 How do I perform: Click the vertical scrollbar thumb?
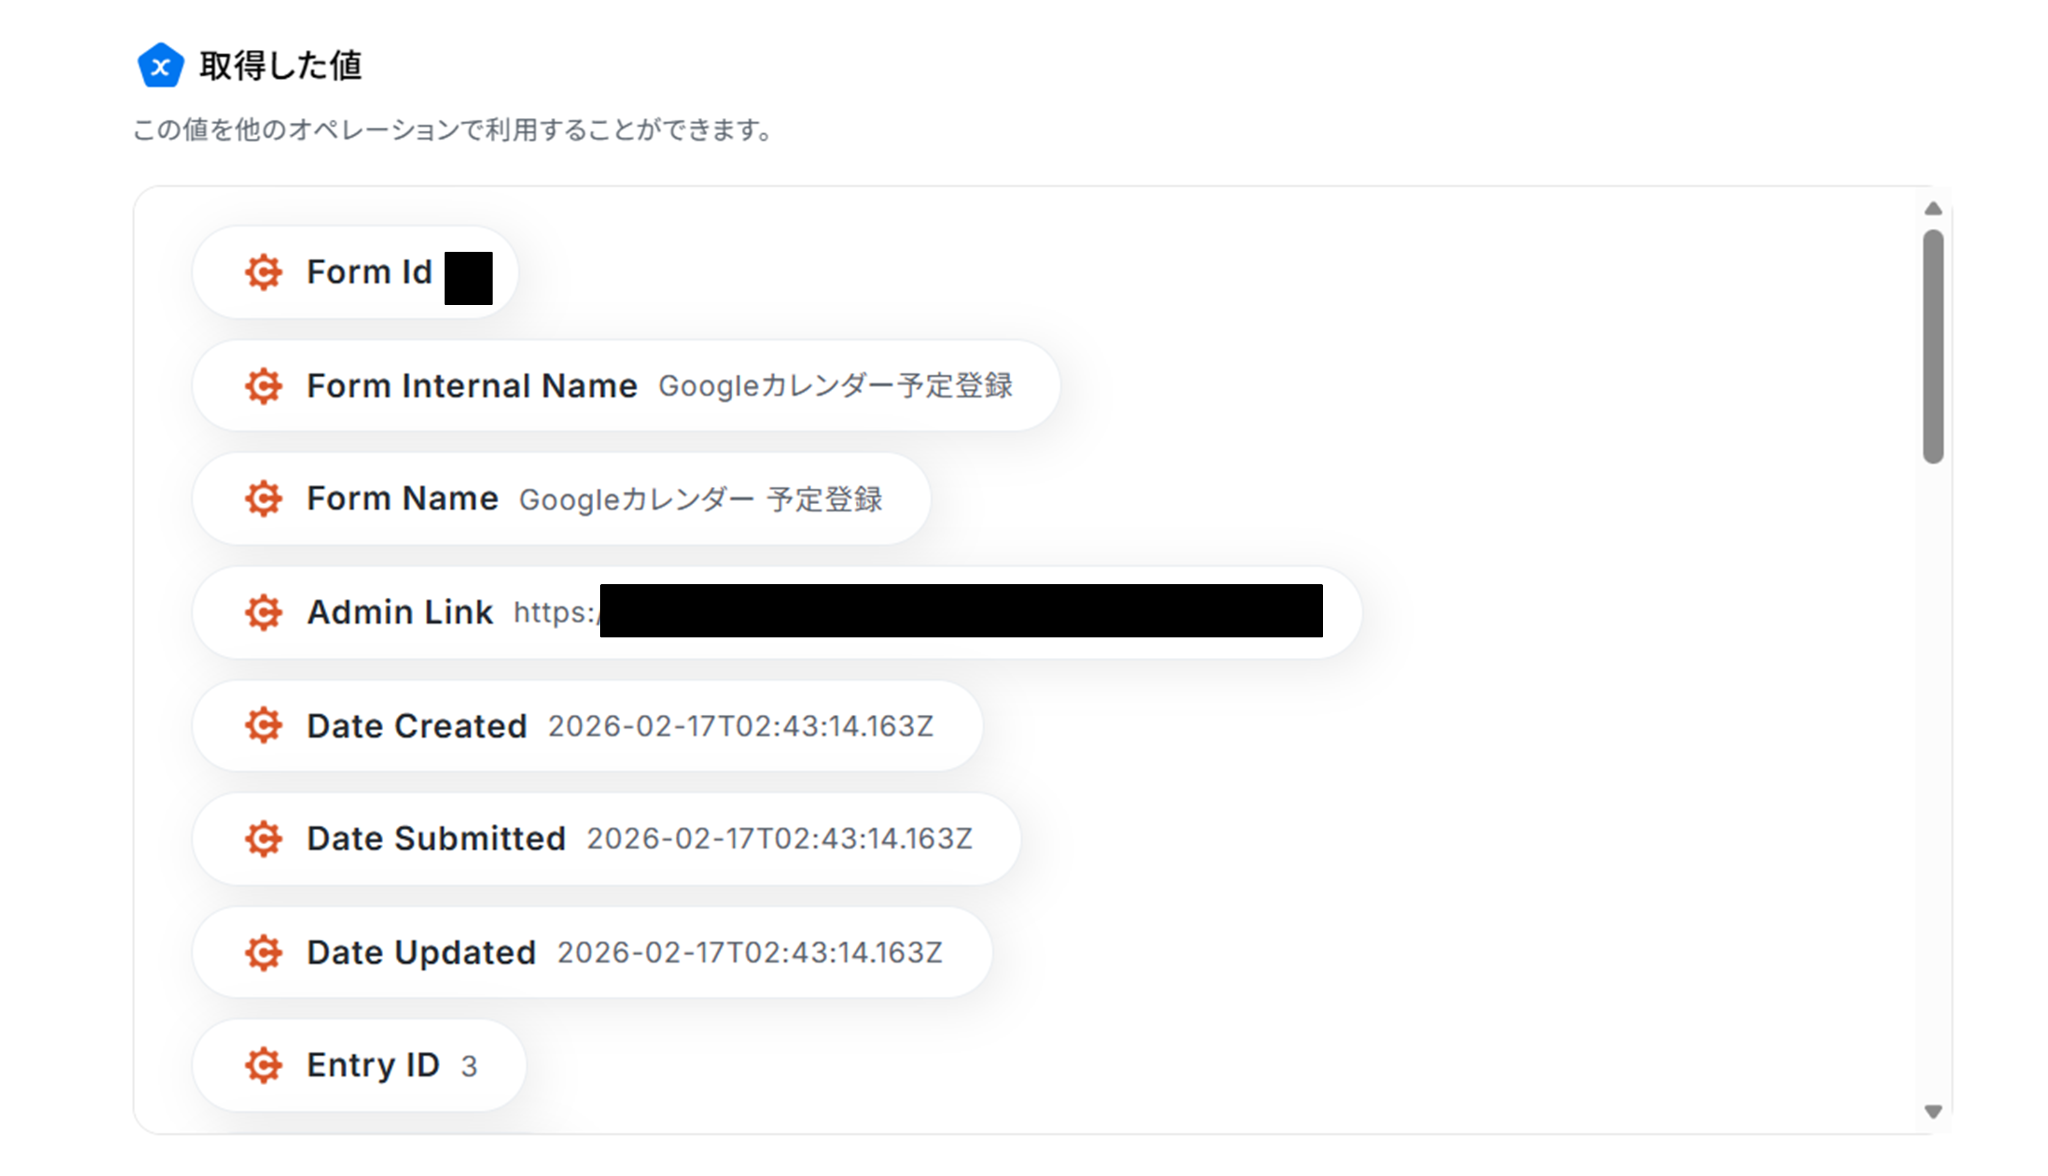tap(1933, 346)
